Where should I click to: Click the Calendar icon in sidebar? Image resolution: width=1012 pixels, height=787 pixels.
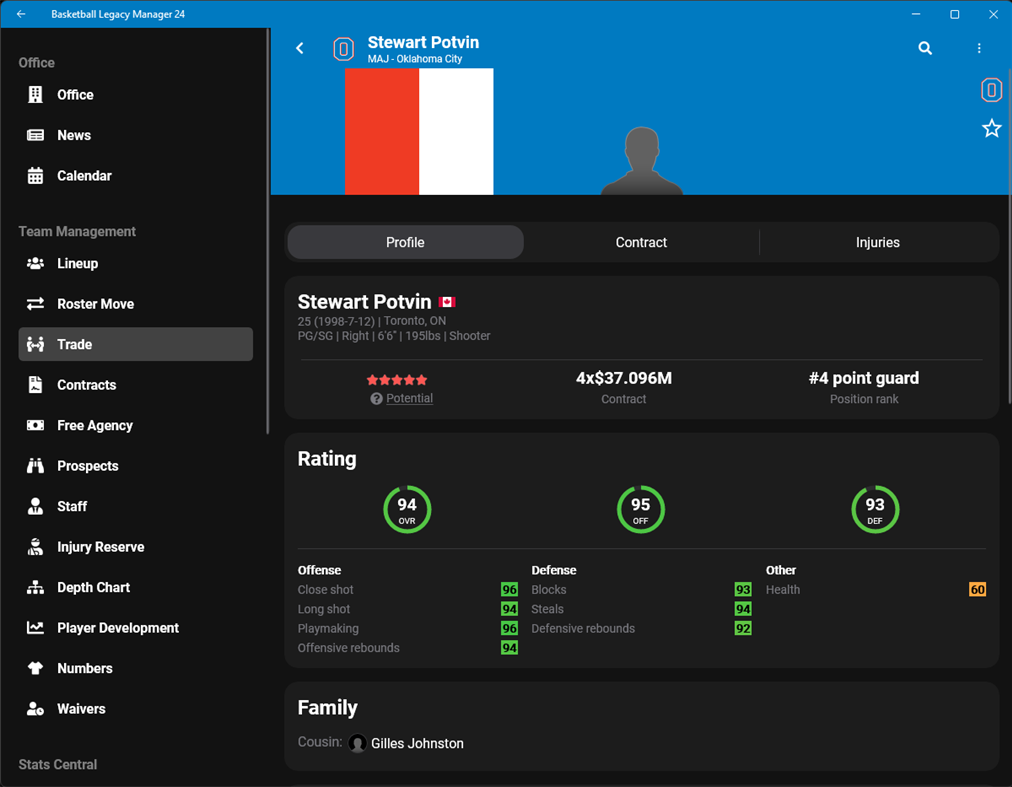(35, 176)
